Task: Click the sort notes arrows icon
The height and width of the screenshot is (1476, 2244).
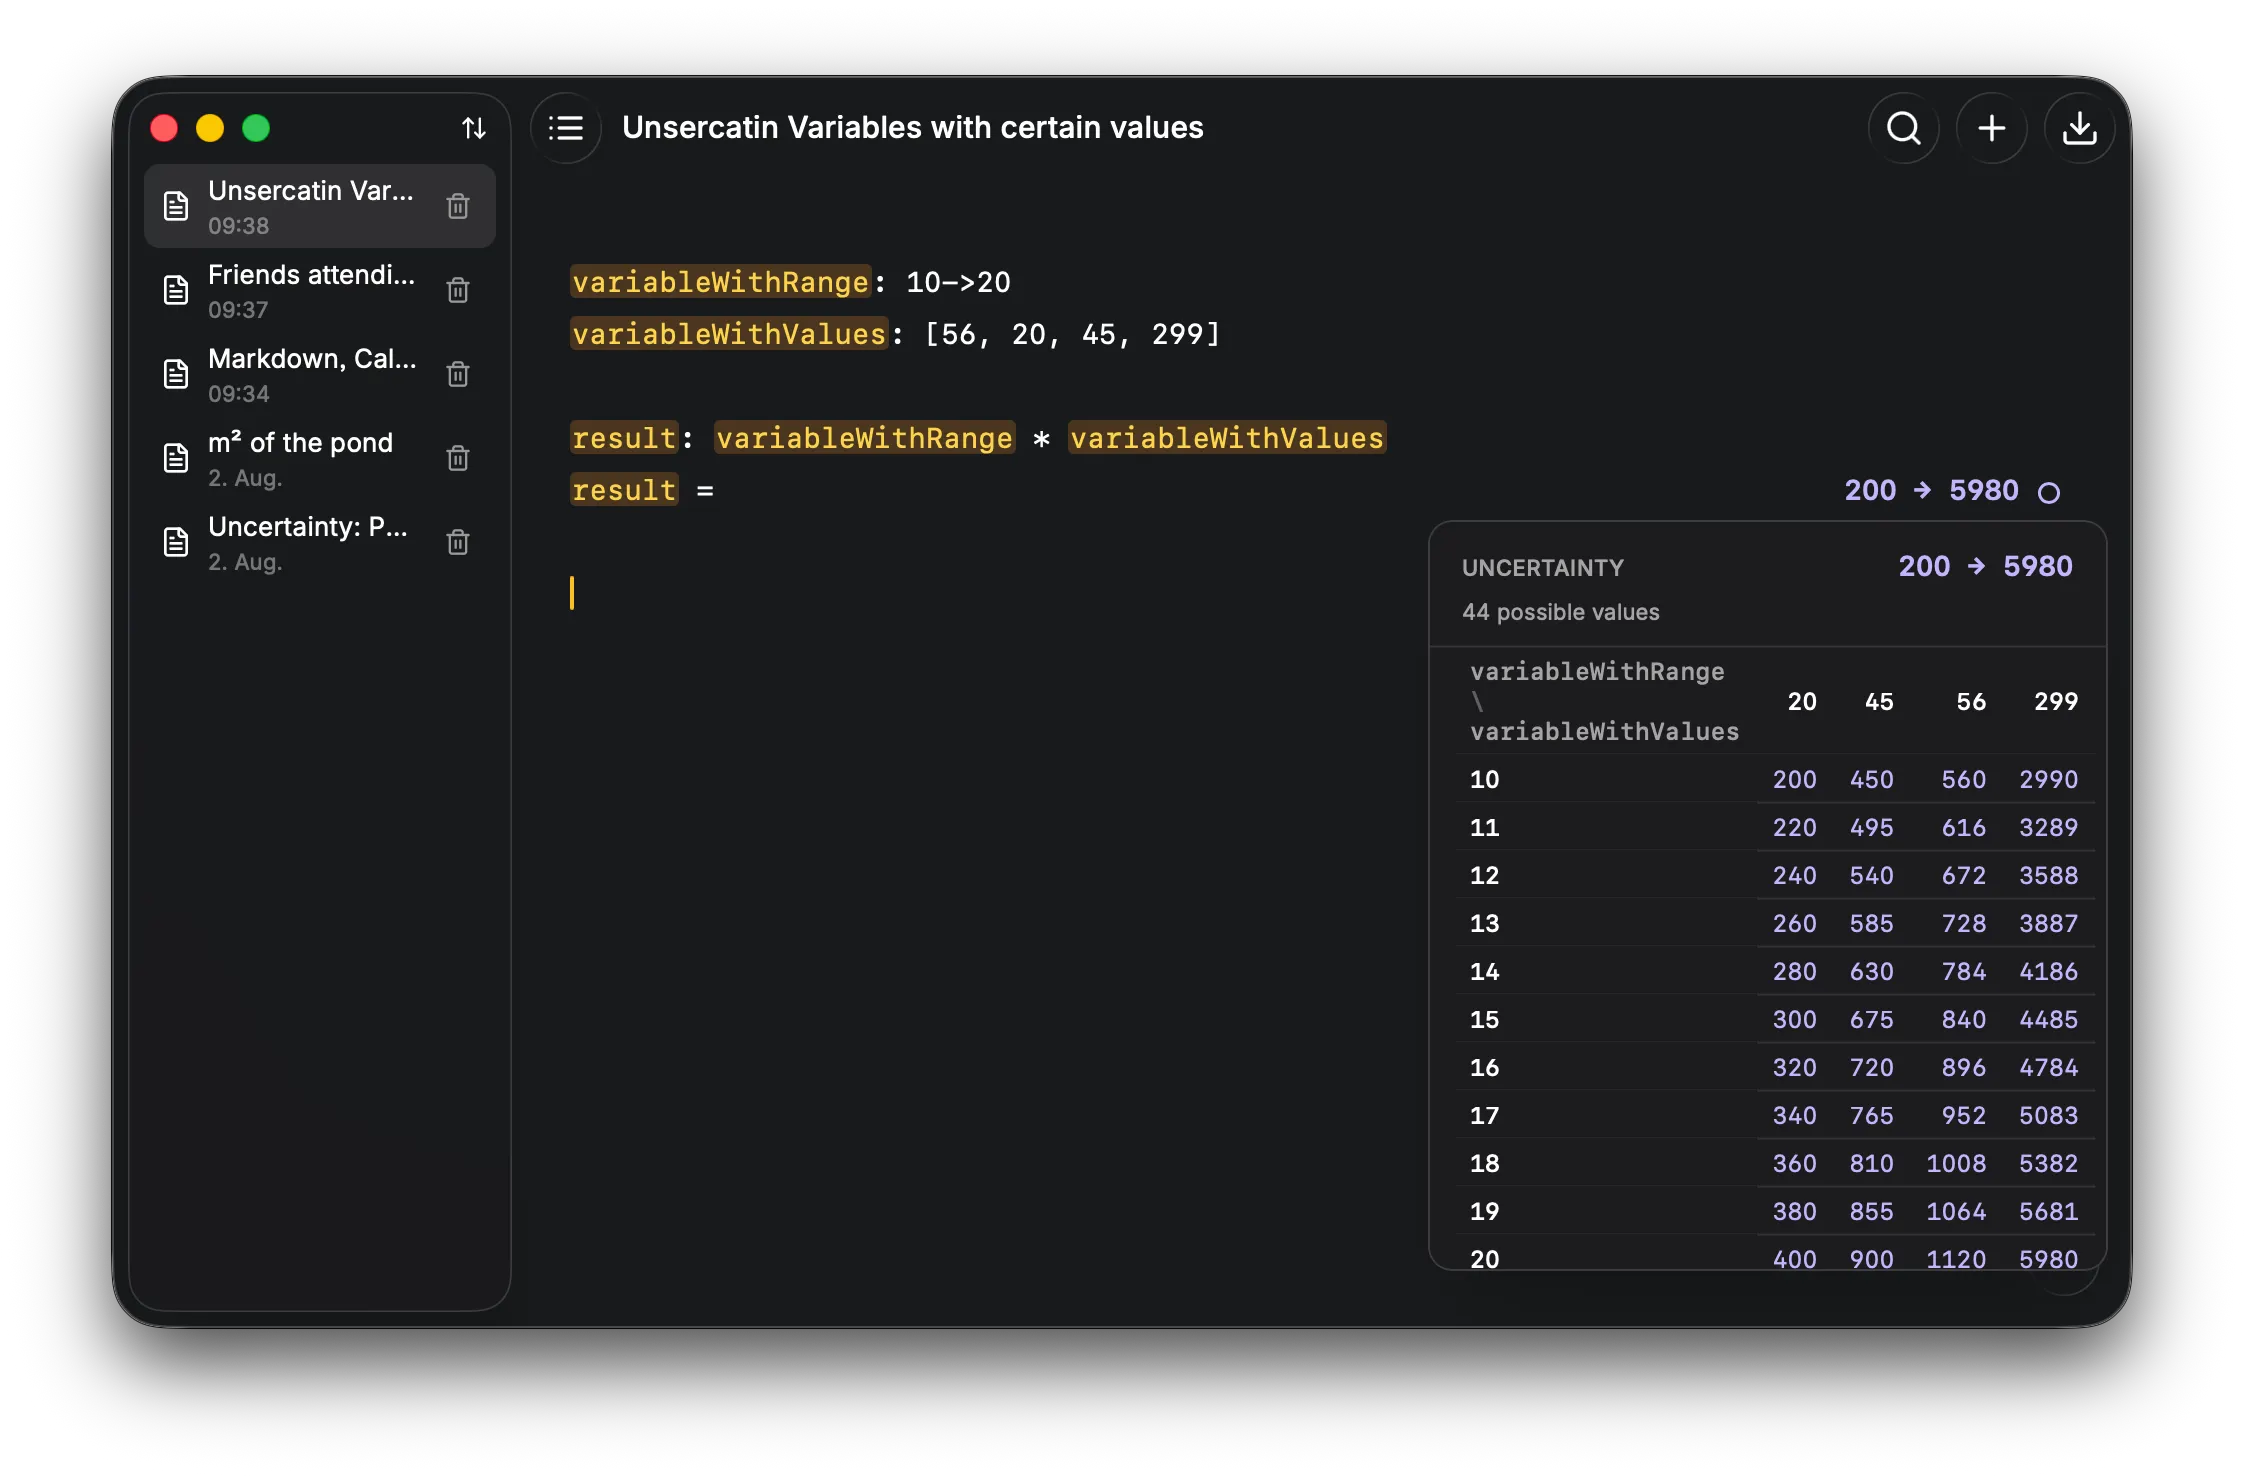Action: pyautogui.click(x=474, y=128)
